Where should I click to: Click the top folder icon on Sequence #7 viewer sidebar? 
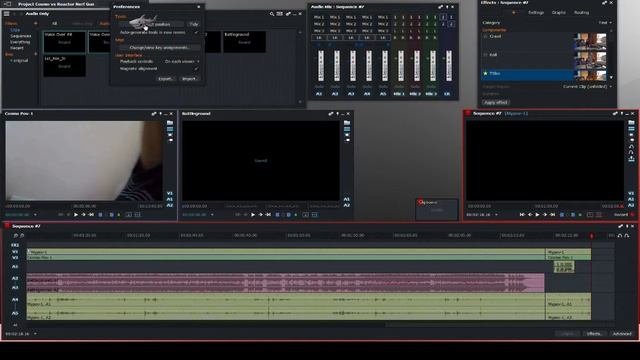(x=631, y=122)
